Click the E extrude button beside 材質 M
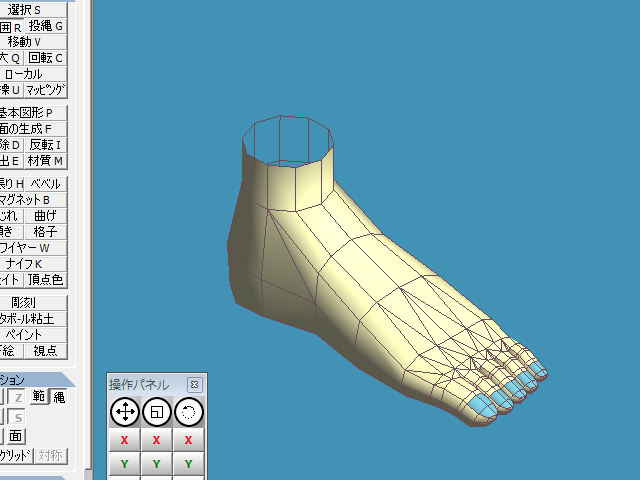The height and width of the screenshot is (480, 640). pyautogui.click(x=11, y=161)
